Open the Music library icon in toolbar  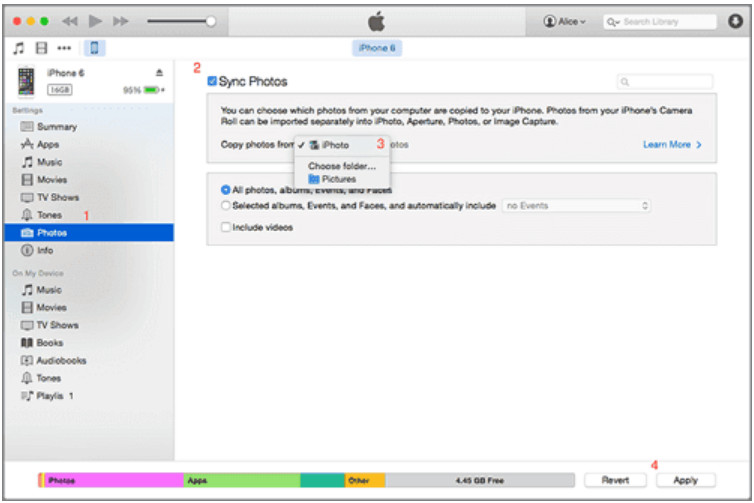[x=19, y=48]
